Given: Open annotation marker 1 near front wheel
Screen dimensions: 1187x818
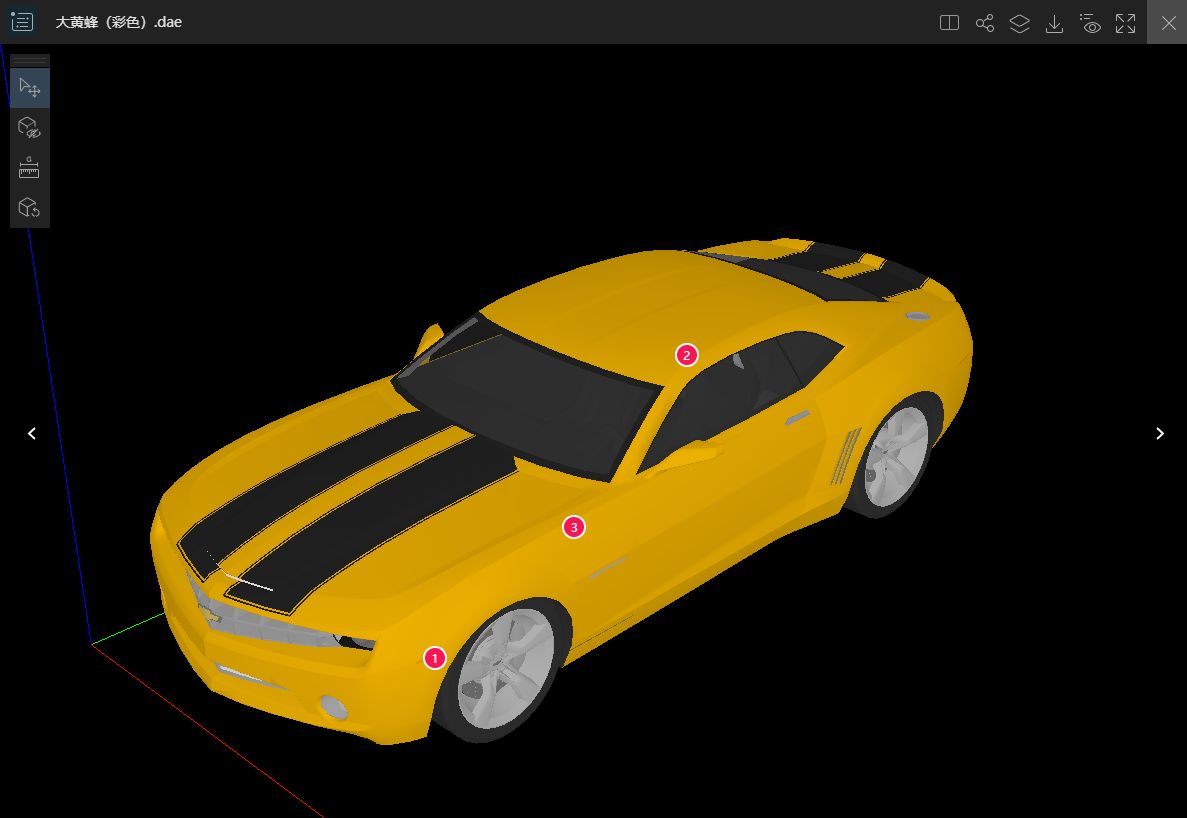Looking at the screenshot, I should point(435,658).
